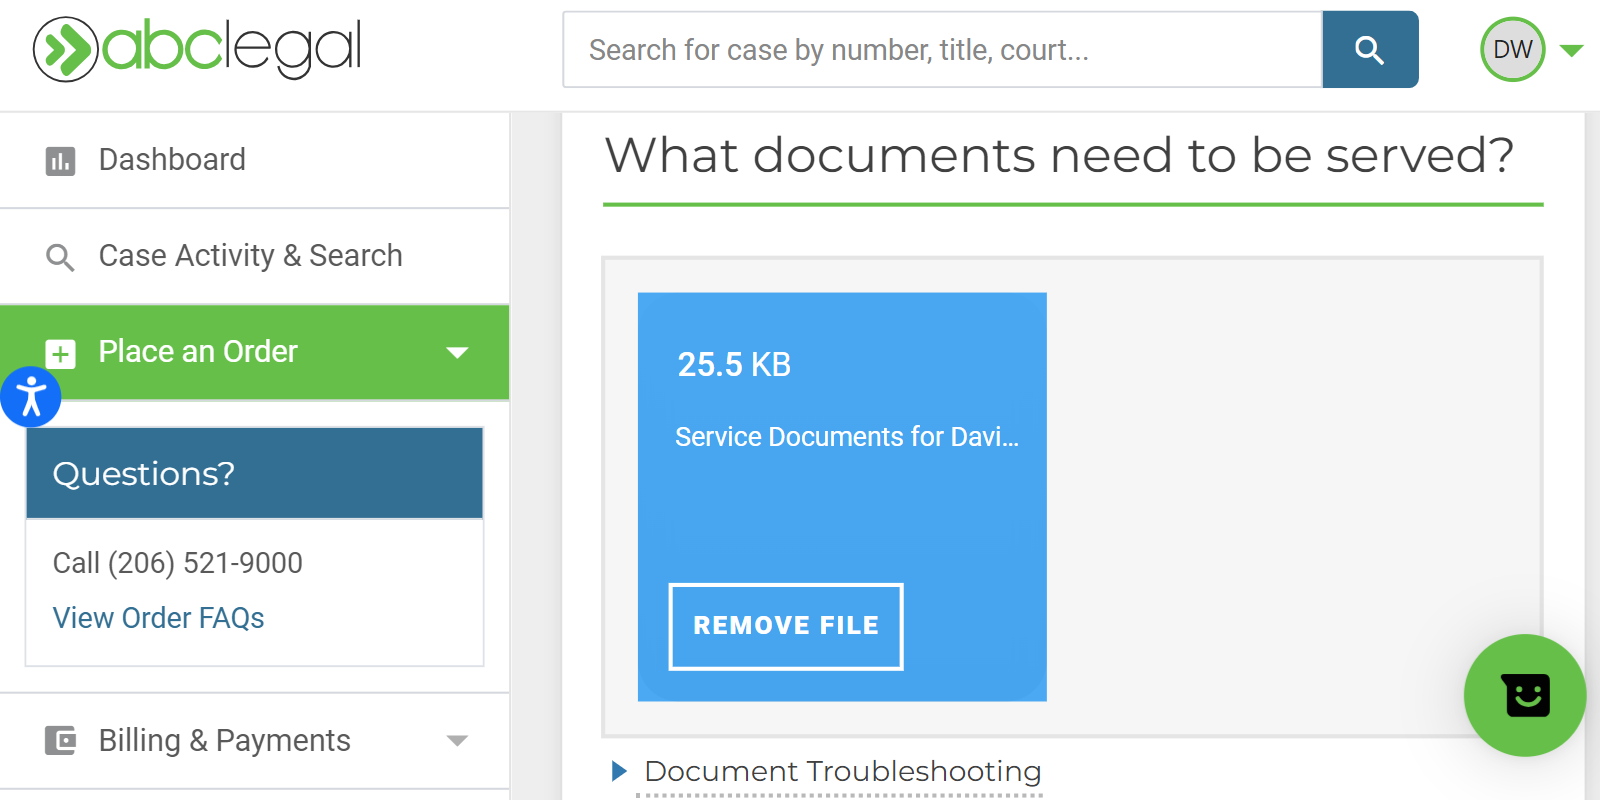Open the View Order FAQs link
1600x800 pixels.
tap(158, 618)
